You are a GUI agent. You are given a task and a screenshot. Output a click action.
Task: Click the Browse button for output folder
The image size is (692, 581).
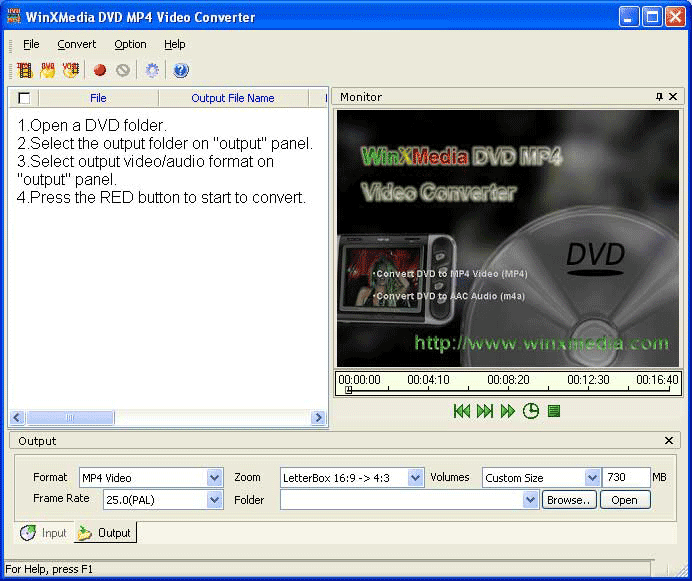pos(570,500)
